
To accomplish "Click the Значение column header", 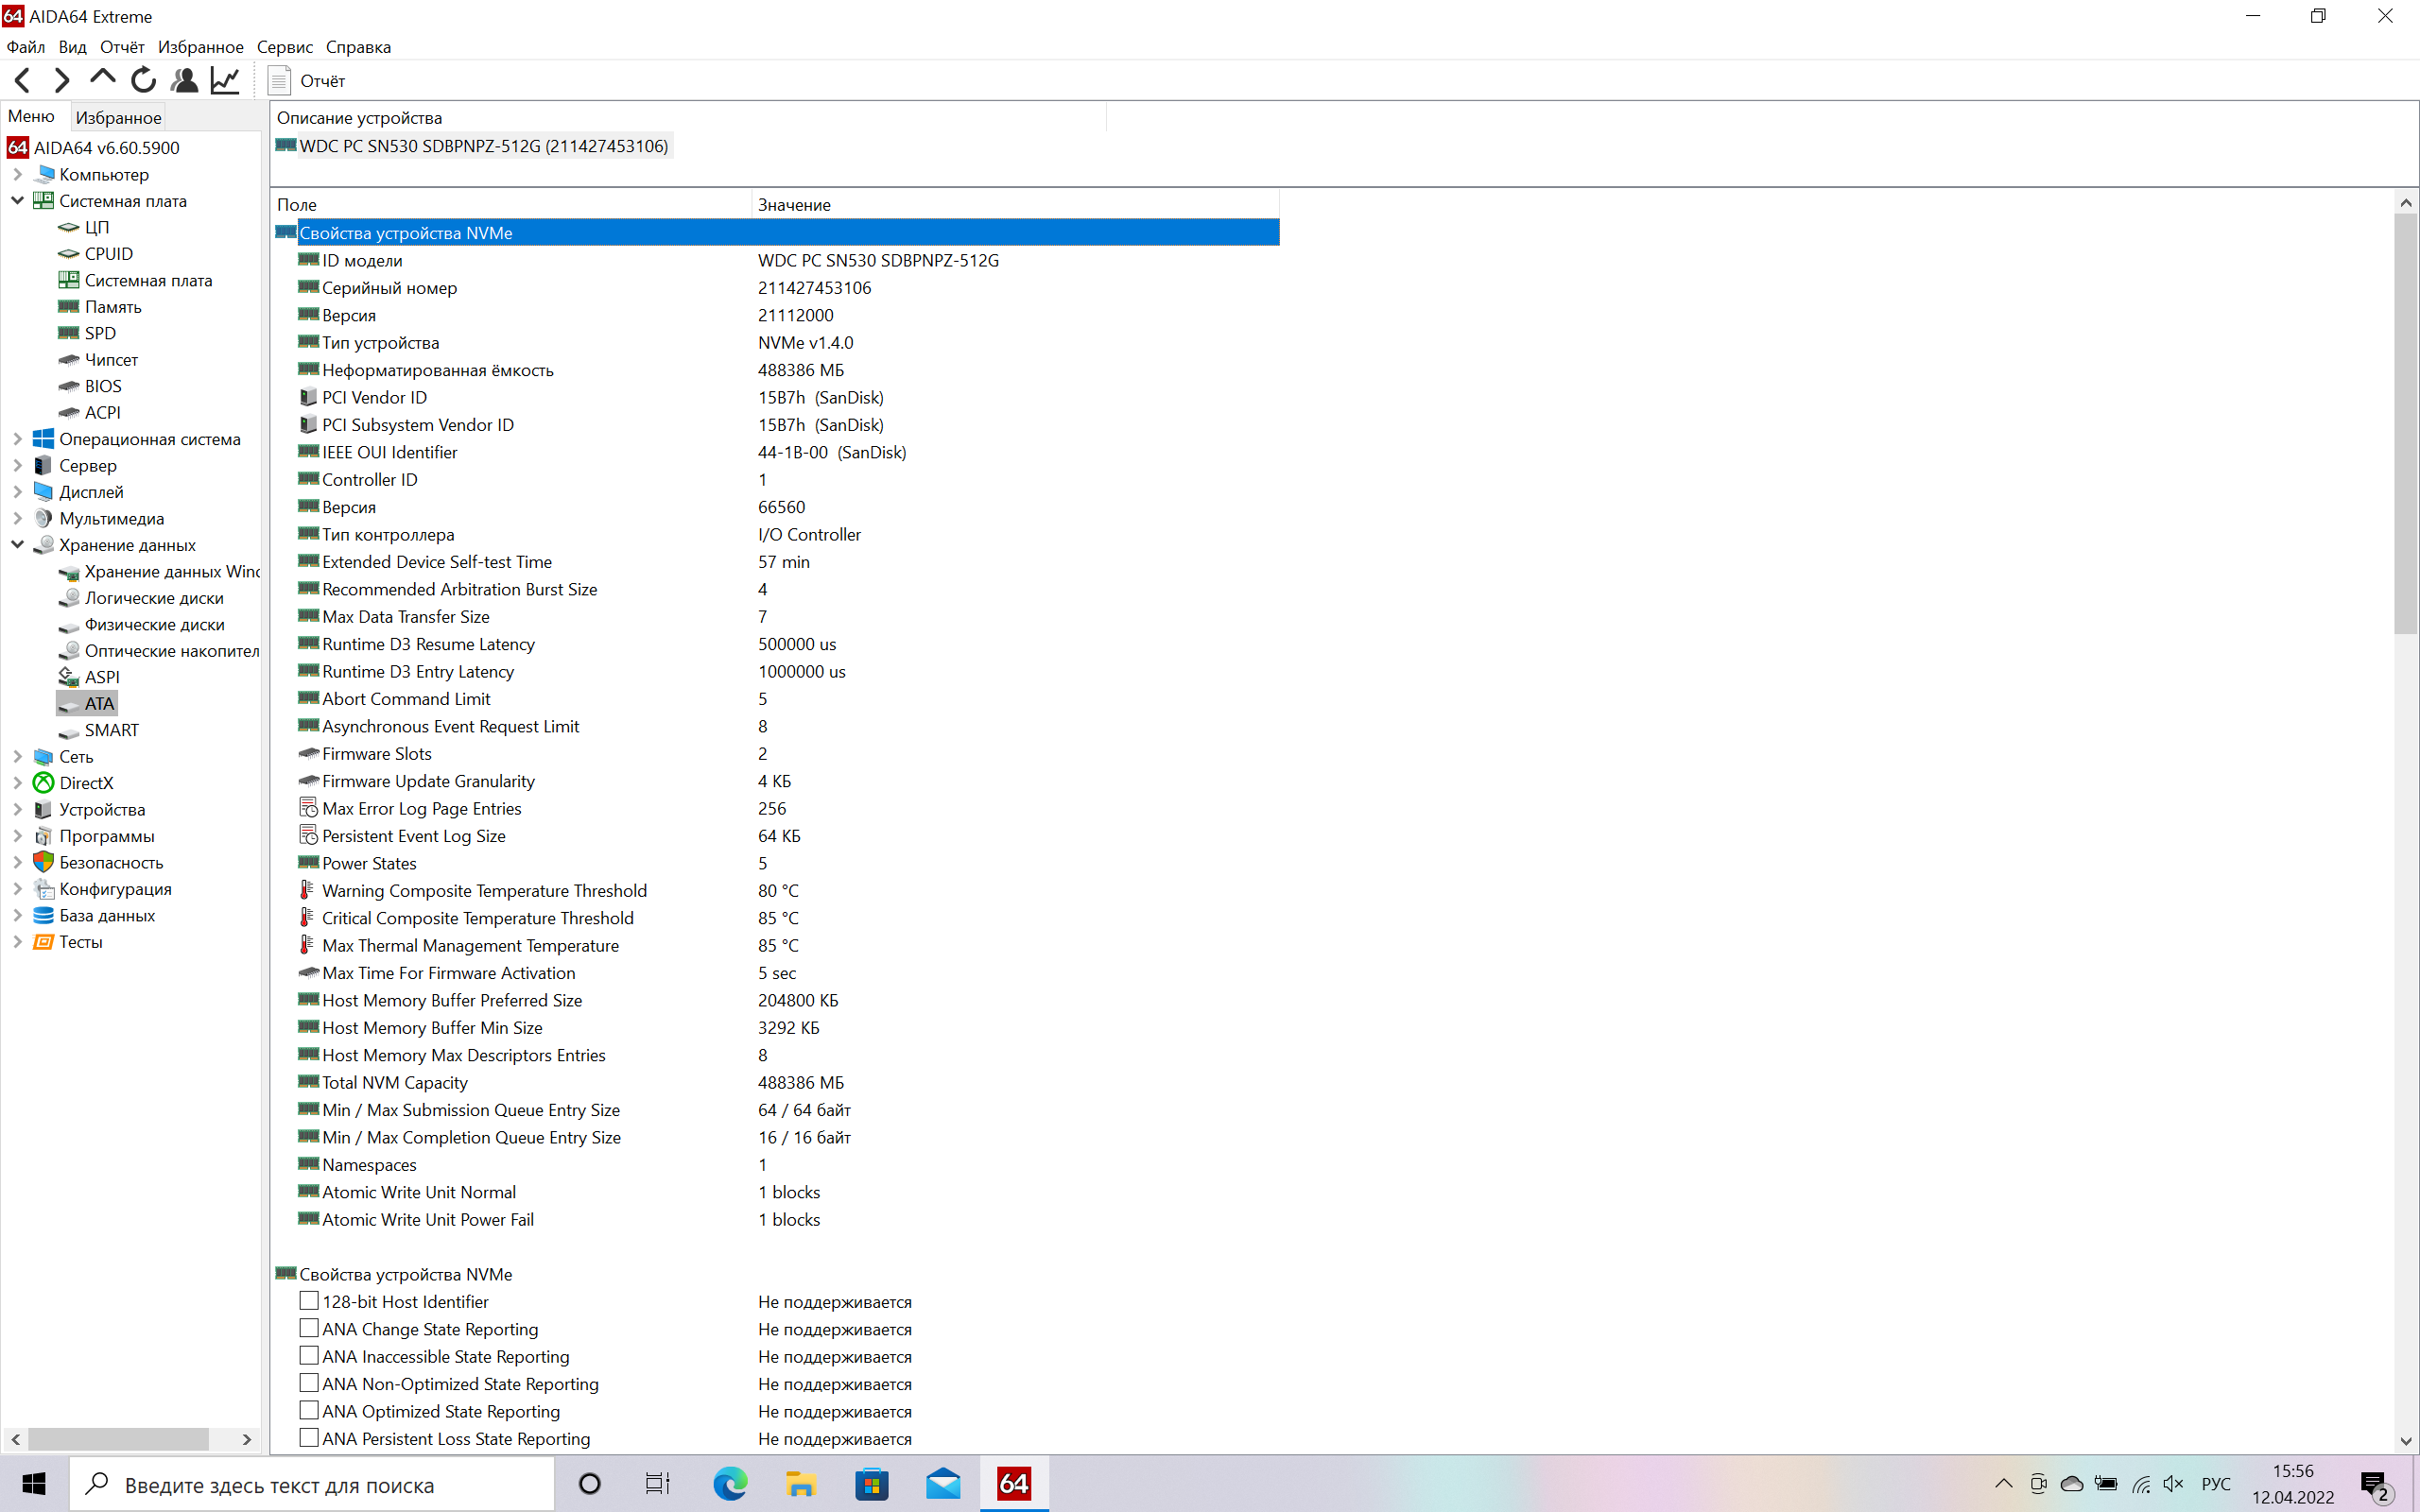I will [x=794, y=205].
